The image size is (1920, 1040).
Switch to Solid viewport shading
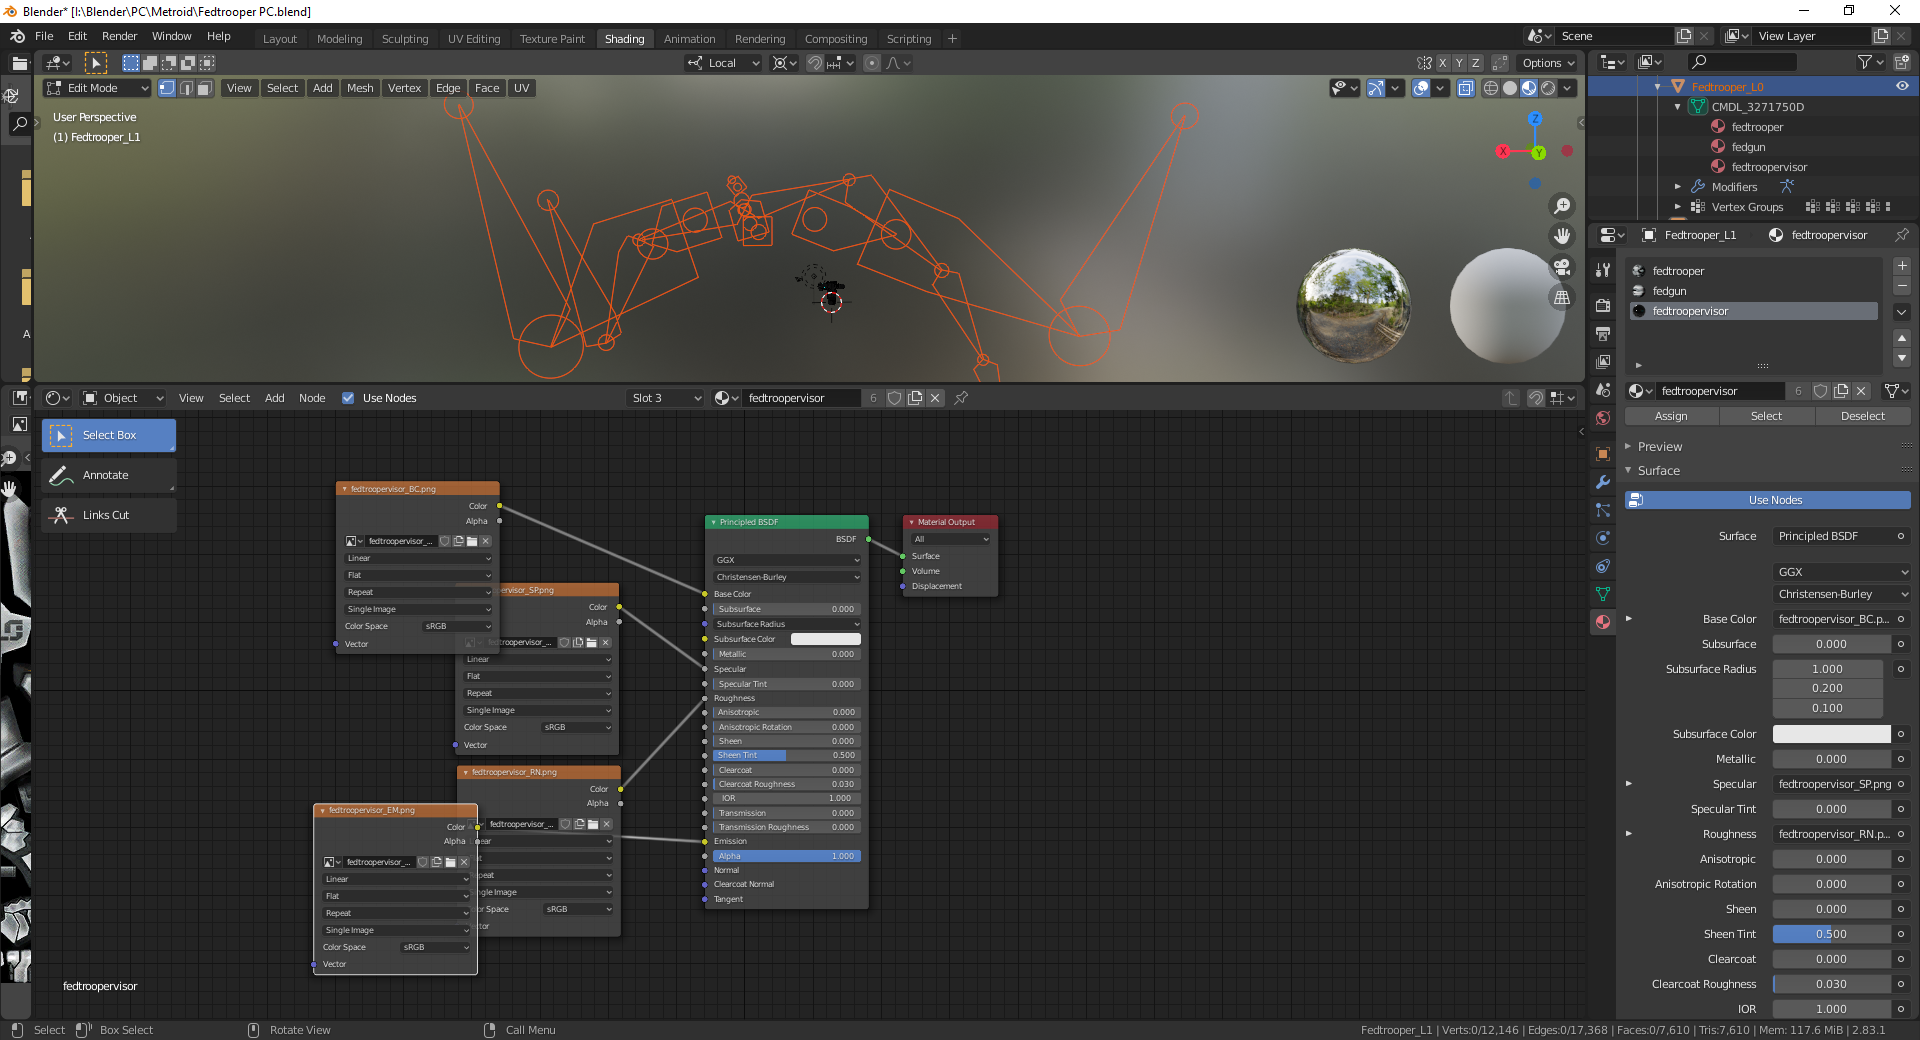[x=1510, y=88]
